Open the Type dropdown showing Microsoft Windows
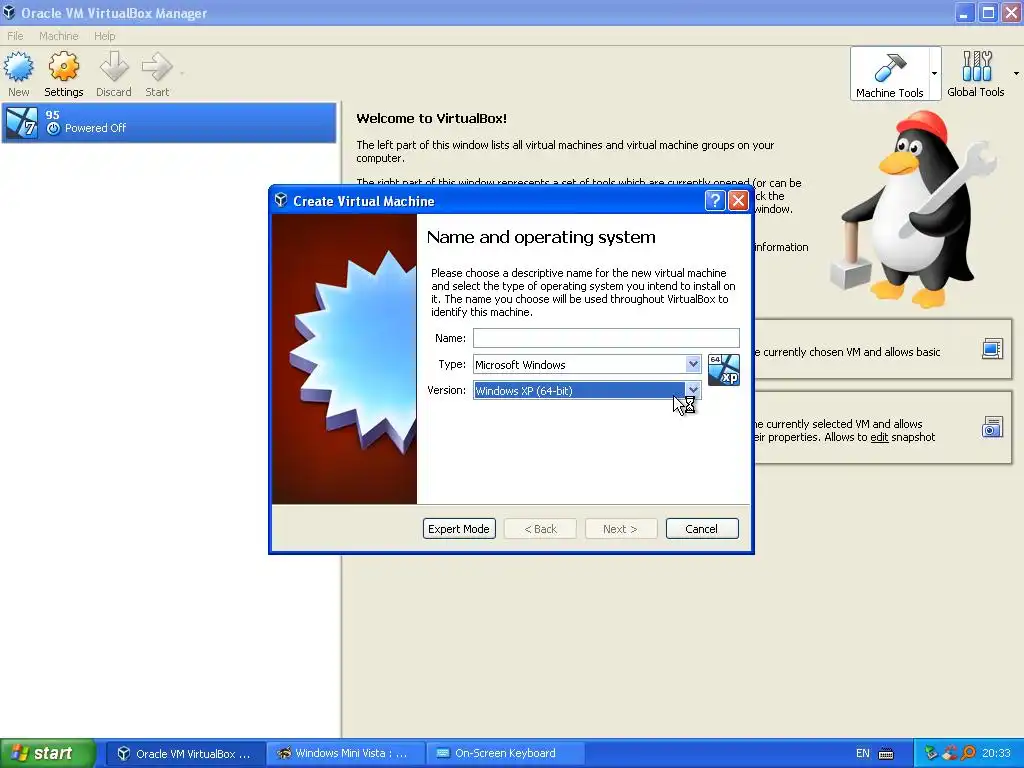Viewport: 1024px width, 768px height. [587, 364]
